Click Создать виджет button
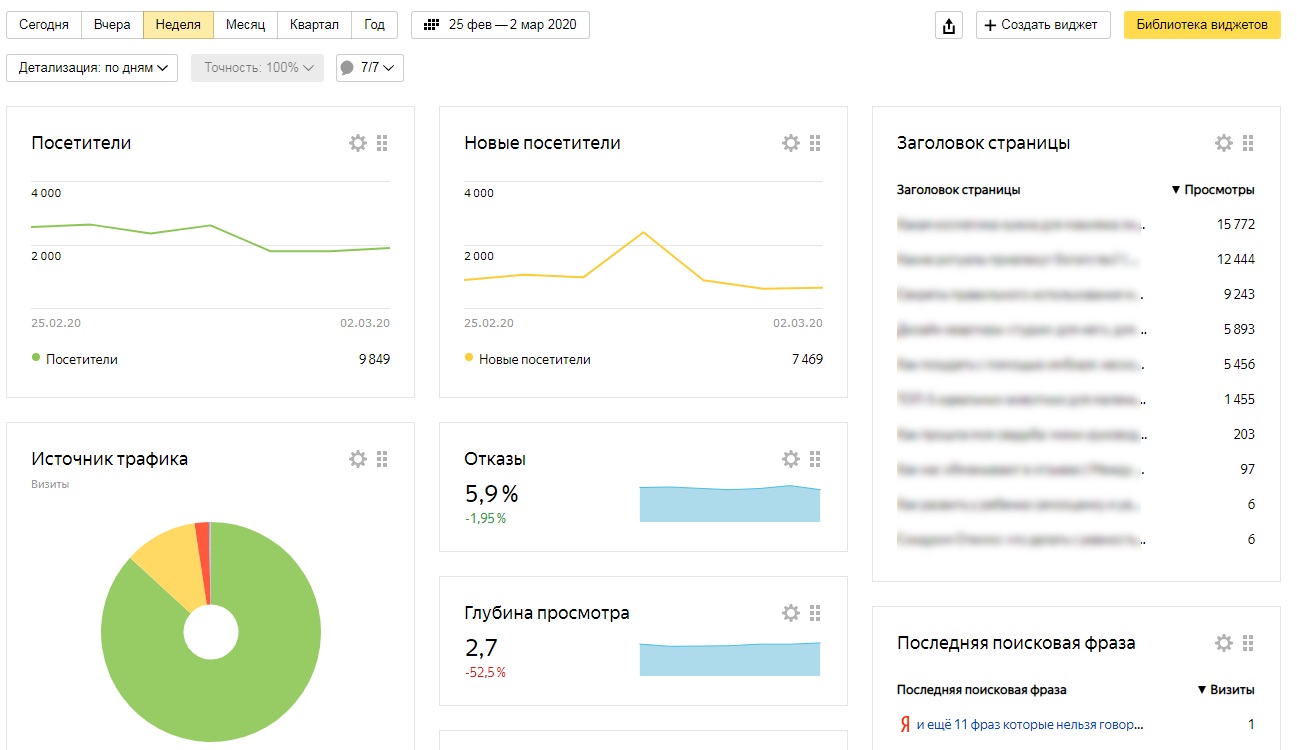Viewport: 1297px width, 750px height. tap(1042, 25)
